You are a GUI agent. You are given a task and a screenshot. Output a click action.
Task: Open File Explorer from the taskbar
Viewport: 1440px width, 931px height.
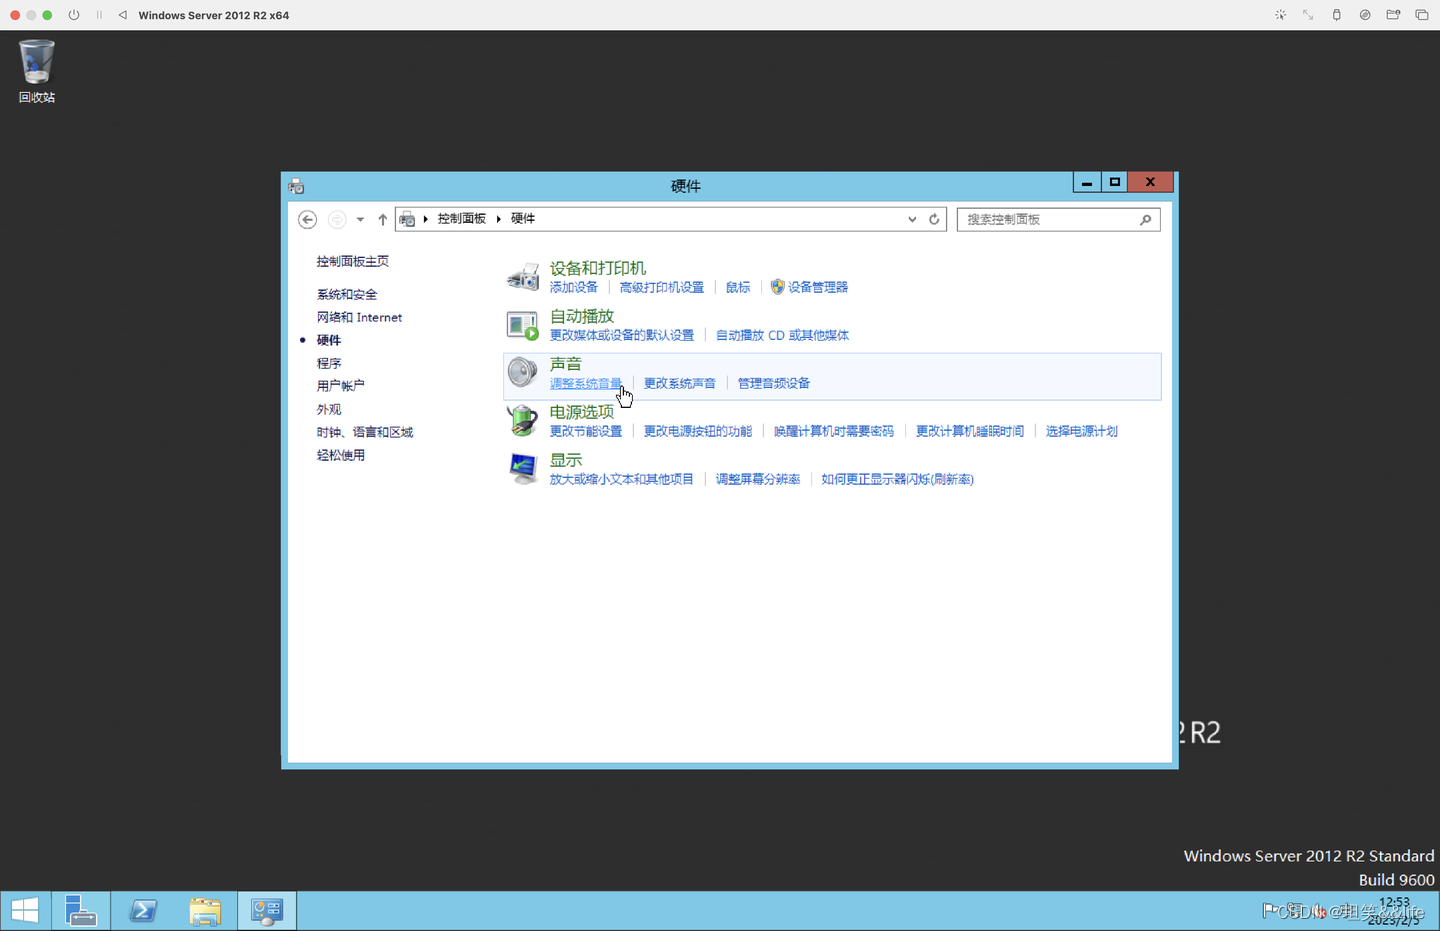[x=205, y=910]
